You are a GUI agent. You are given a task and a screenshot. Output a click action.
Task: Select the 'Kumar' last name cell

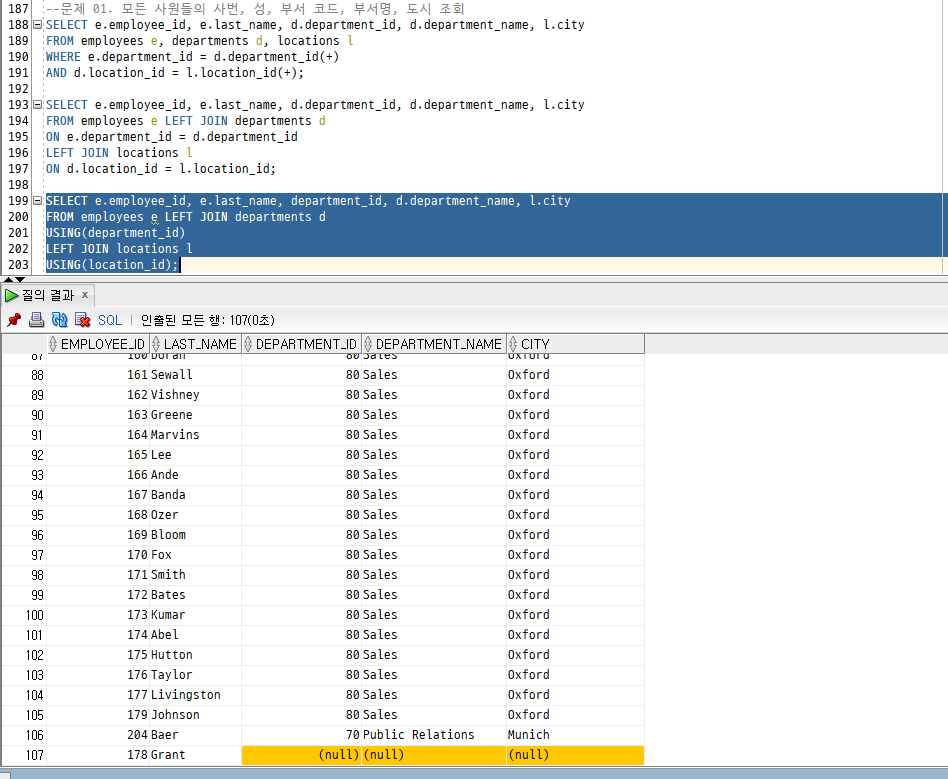click(195, 614)
